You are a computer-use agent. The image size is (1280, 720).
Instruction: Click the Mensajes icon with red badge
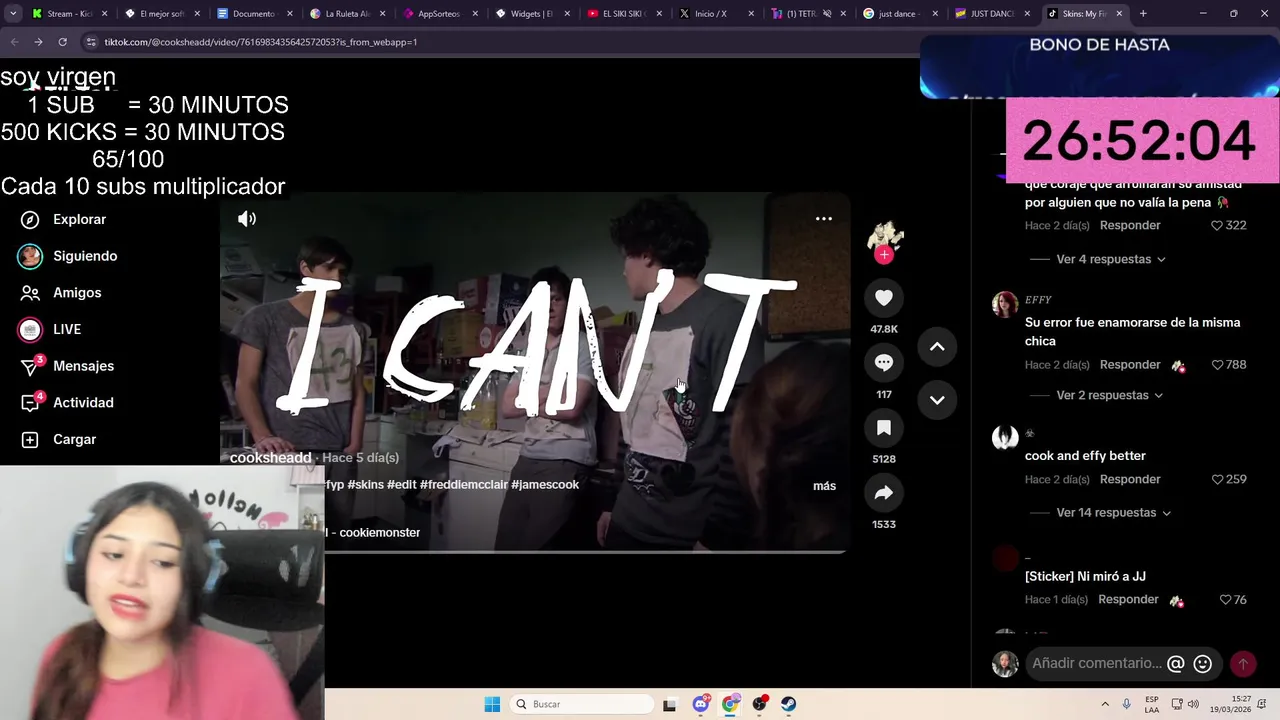click(31, 366)
